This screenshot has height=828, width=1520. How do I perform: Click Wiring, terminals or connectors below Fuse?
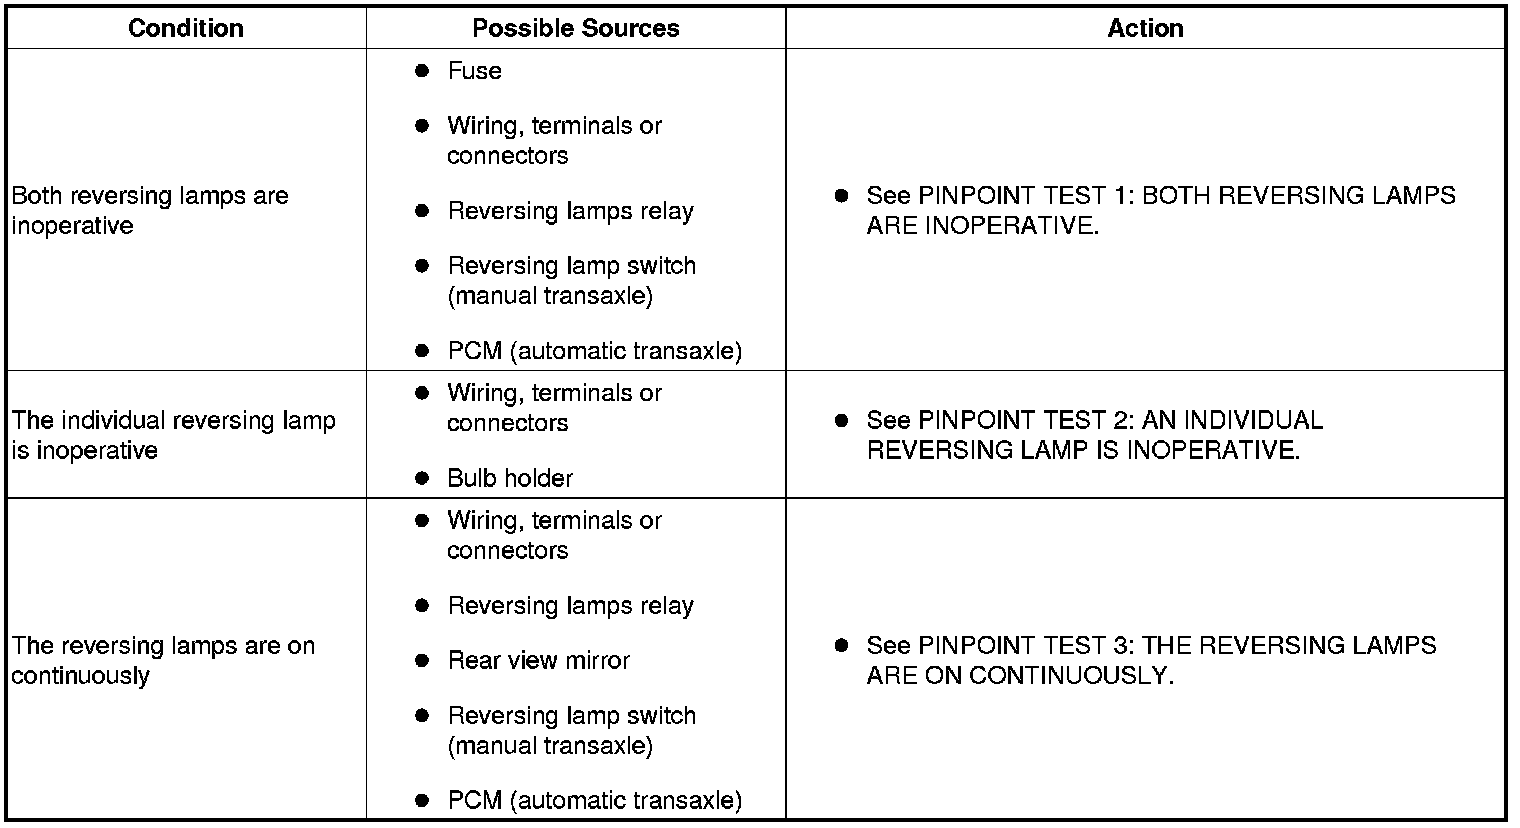click(x=554, y=141)
